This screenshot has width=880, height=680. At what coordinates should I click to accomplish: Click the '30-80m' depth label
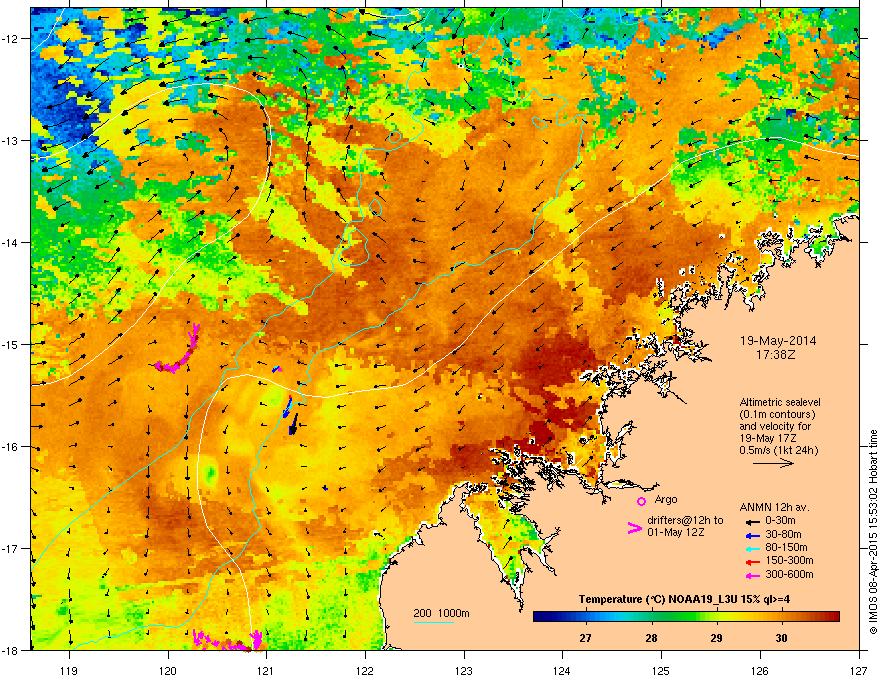[x=783, y=535]
